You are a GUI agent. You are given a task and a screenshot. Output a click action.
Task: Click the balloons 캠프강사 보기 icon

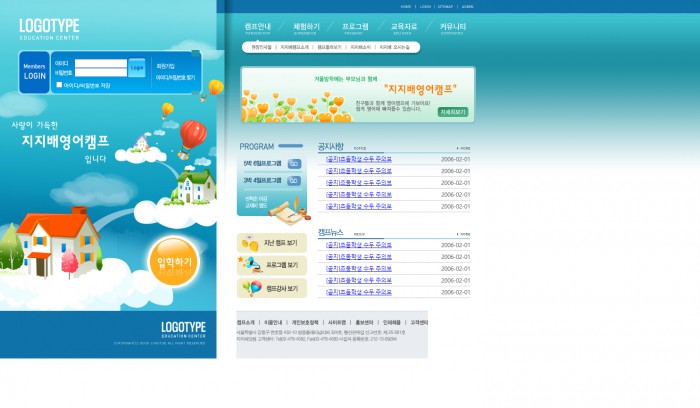pos(250,289)
